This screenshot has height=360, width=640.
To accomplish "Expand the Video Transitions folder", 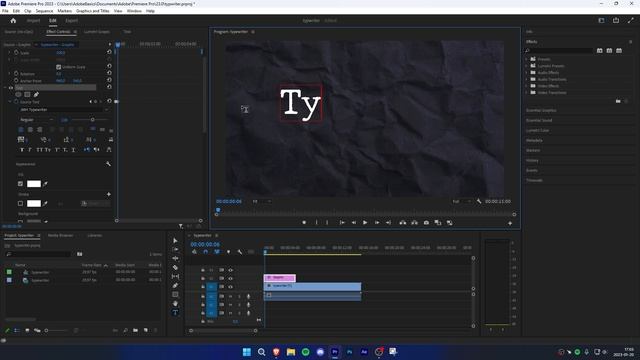I will [x=527, y=93].
